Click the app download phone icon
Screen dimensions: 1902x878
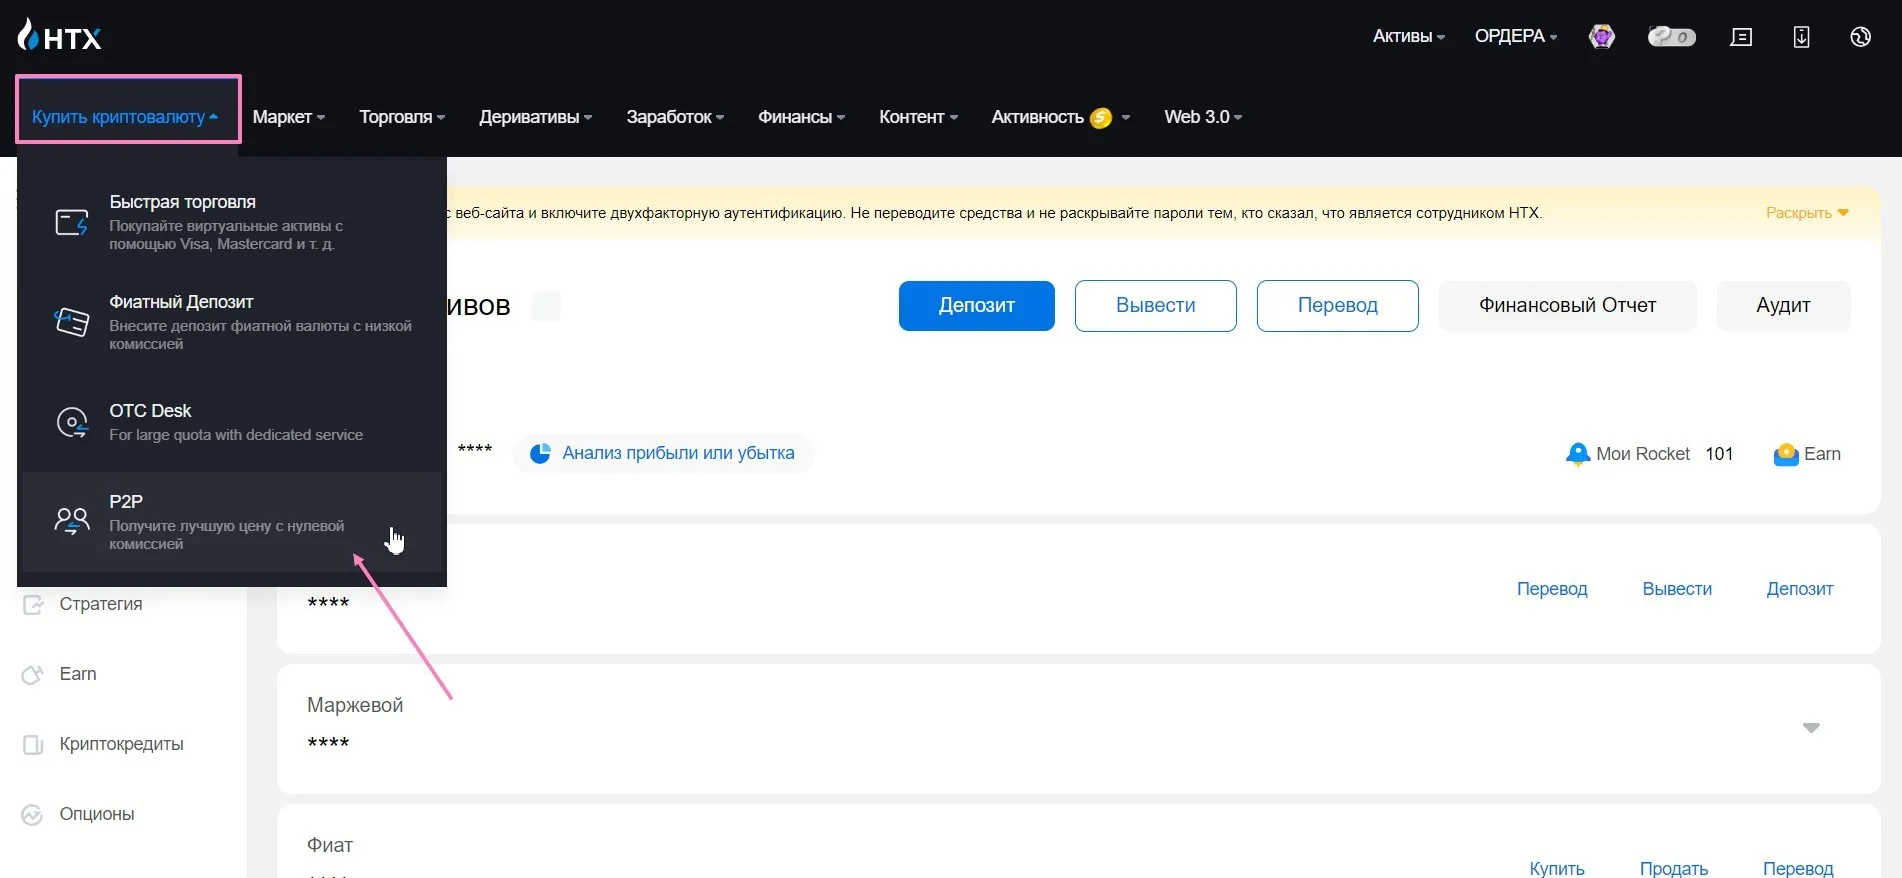coord(1801,37)
